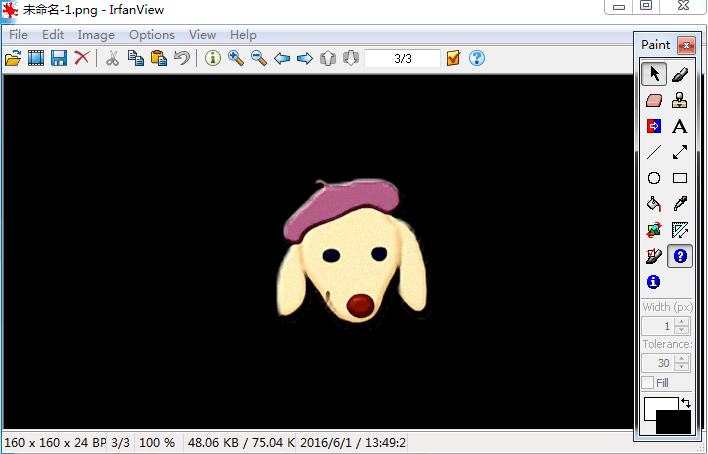Screen dimensions: 708x454
Task: Go to the previous image with the left arrow
Action: click(282, 58)
